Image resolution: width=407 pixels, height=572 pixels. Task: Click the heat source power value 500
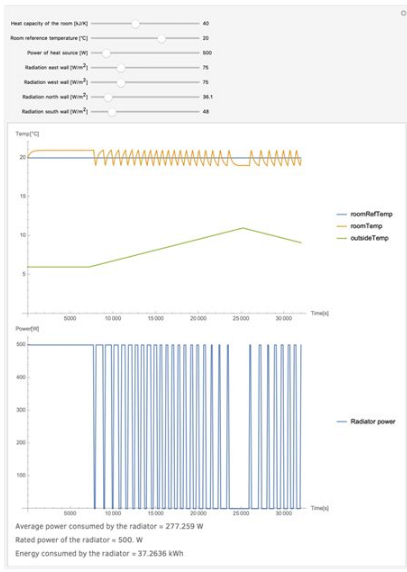[x=207, y=53]
